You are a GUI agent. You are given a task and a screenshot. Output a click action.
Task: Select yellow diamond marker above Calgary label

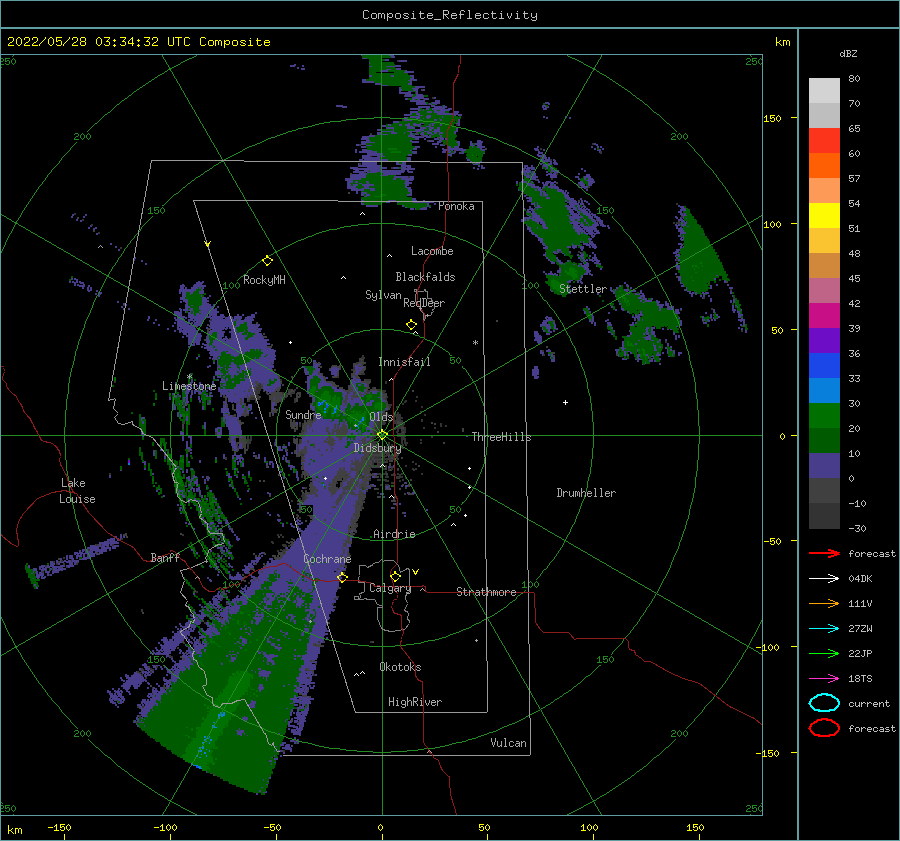point(395,576)
